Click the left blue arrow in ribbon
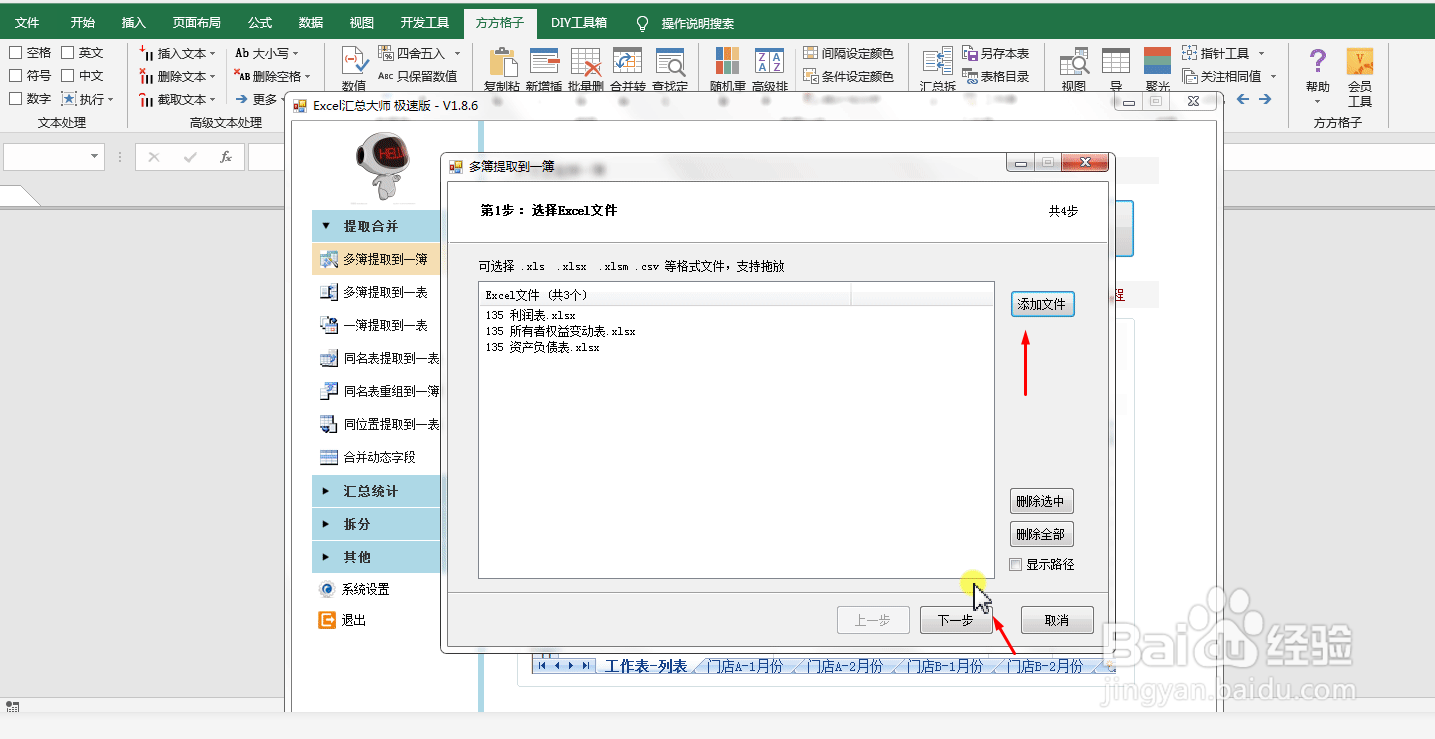This screenshot has height=739, width=1435. pos(1243,99)
